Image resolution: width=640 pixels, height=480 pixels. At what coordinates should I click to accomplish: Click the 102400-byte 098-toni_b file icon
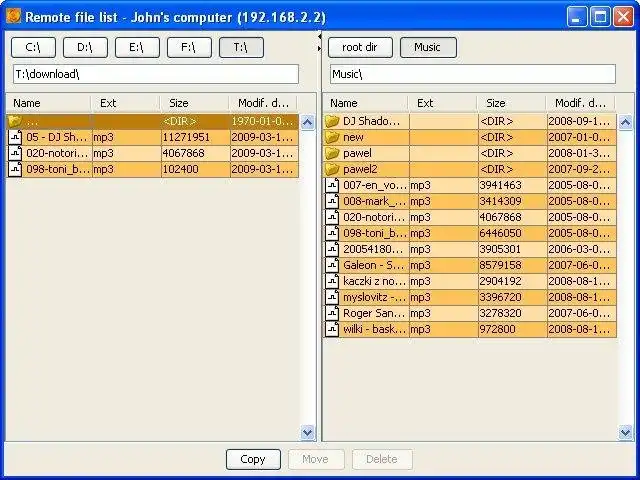(x=15, y=169)
